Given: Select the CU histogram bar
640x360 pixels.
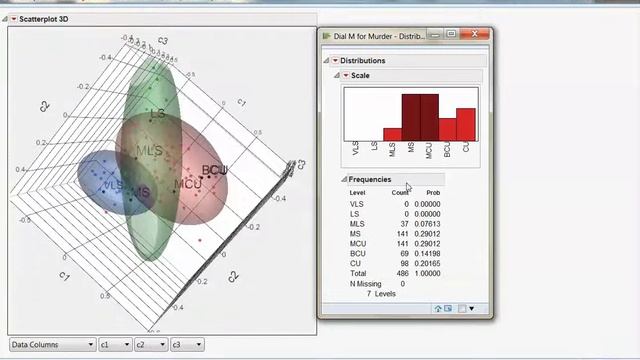Looking at the screenshot, I should click(x=466, y=124).
